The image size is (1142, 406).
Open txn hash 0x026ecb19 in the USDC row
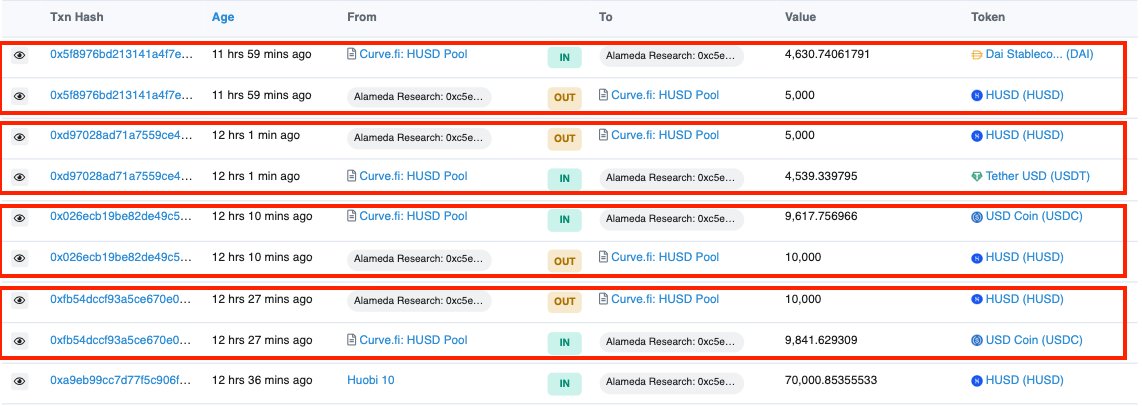click(122, 216)
